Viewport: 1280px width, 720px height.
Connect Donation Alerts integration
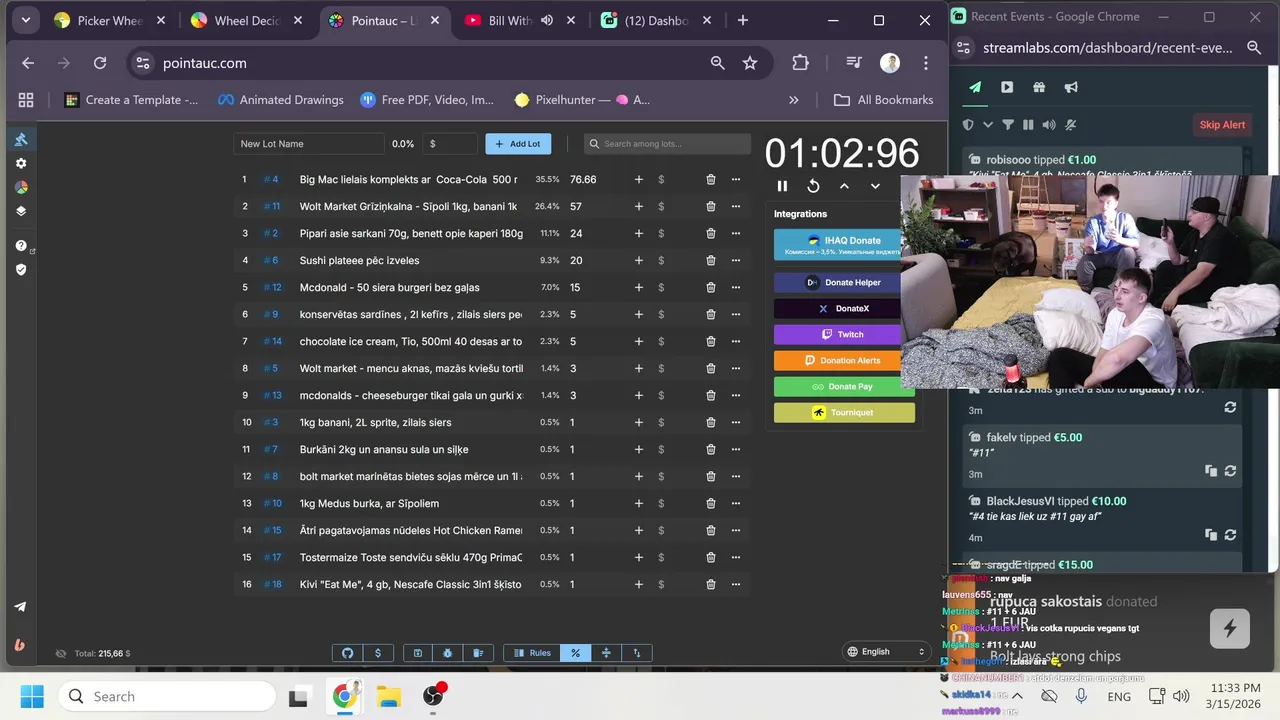(838, 361)
